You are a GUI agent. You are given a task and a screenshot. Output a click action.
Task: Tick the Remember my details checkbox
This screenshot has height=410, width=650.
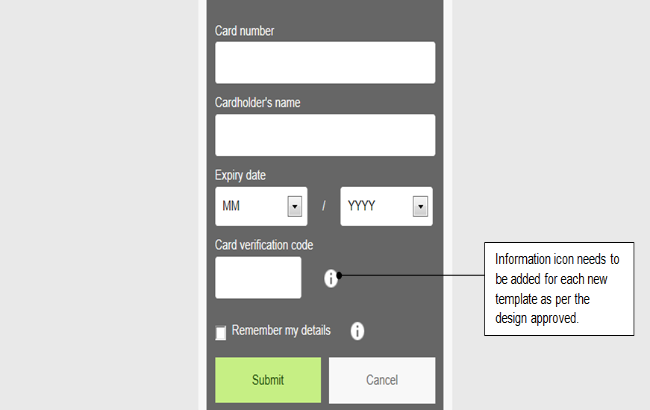pos(221,333)
